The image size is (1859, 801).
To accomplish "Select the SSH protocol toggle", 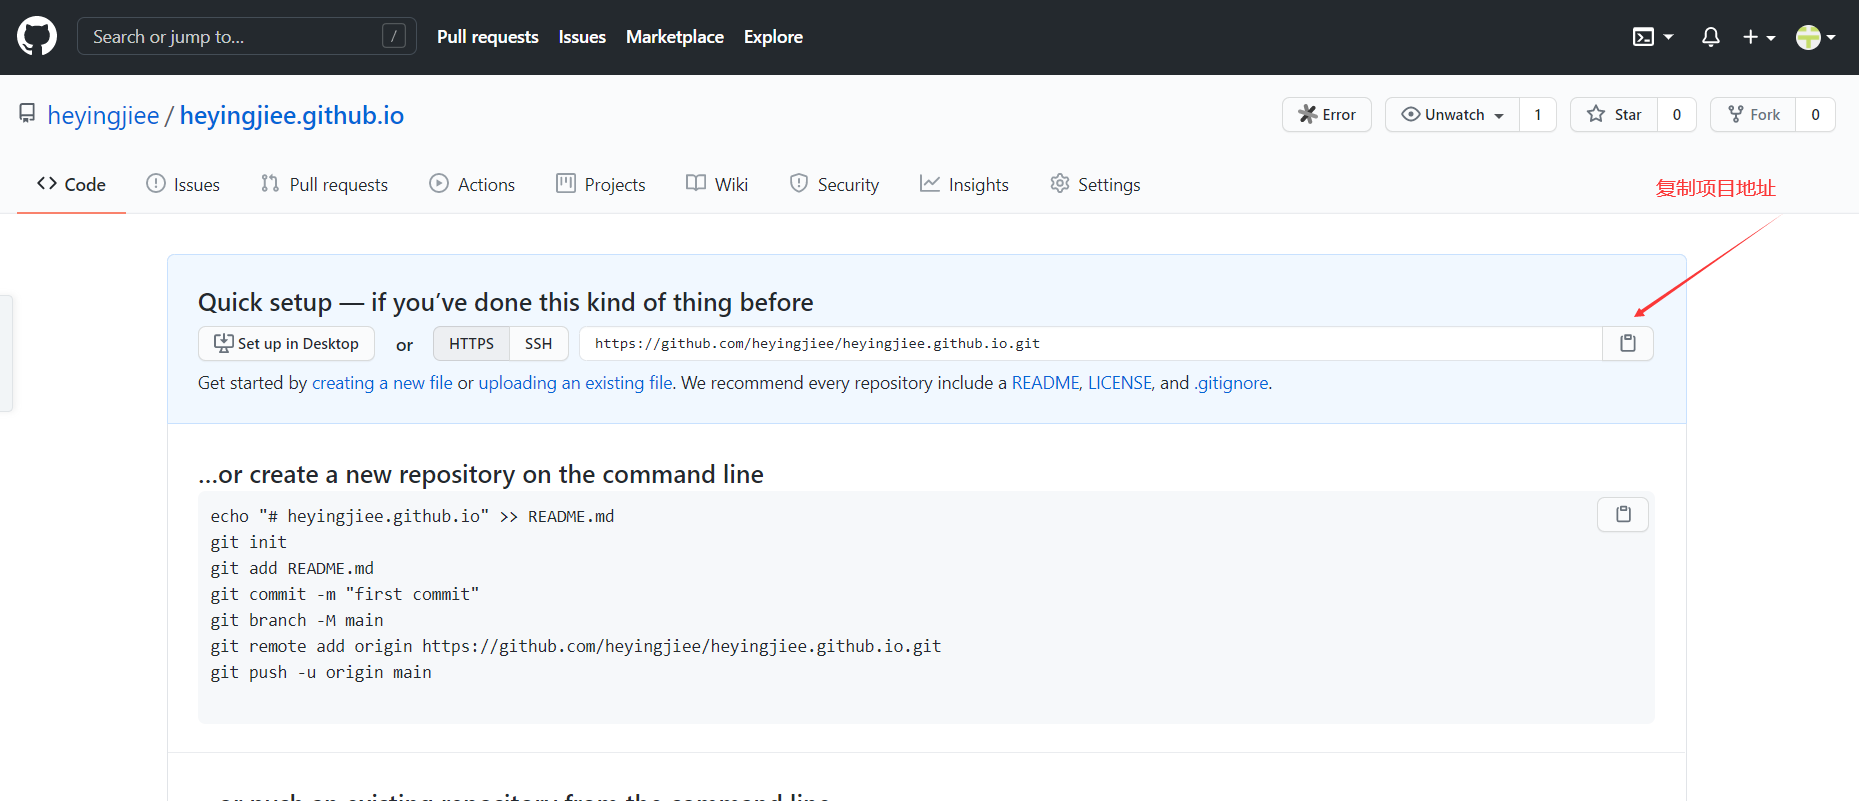I will click(x=539, y=343).
